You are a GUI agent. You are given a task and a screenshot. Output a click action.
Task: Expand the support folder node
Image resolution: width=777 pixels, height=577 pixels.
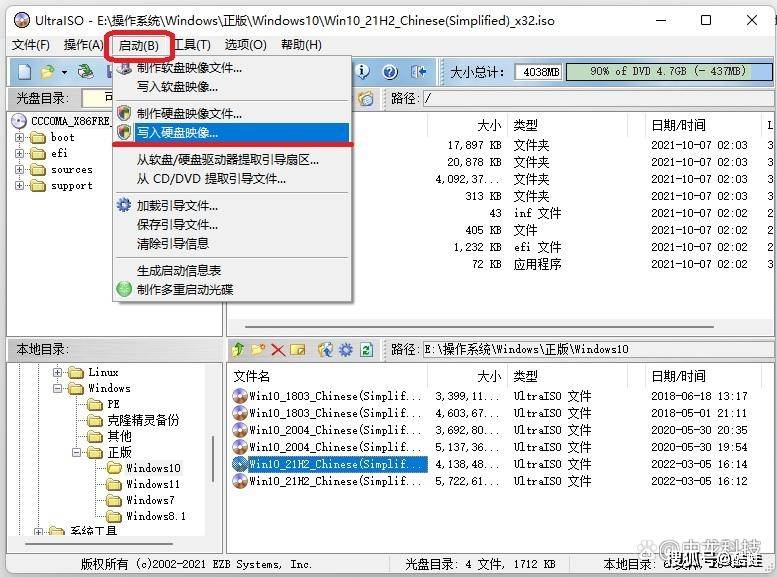19,185
